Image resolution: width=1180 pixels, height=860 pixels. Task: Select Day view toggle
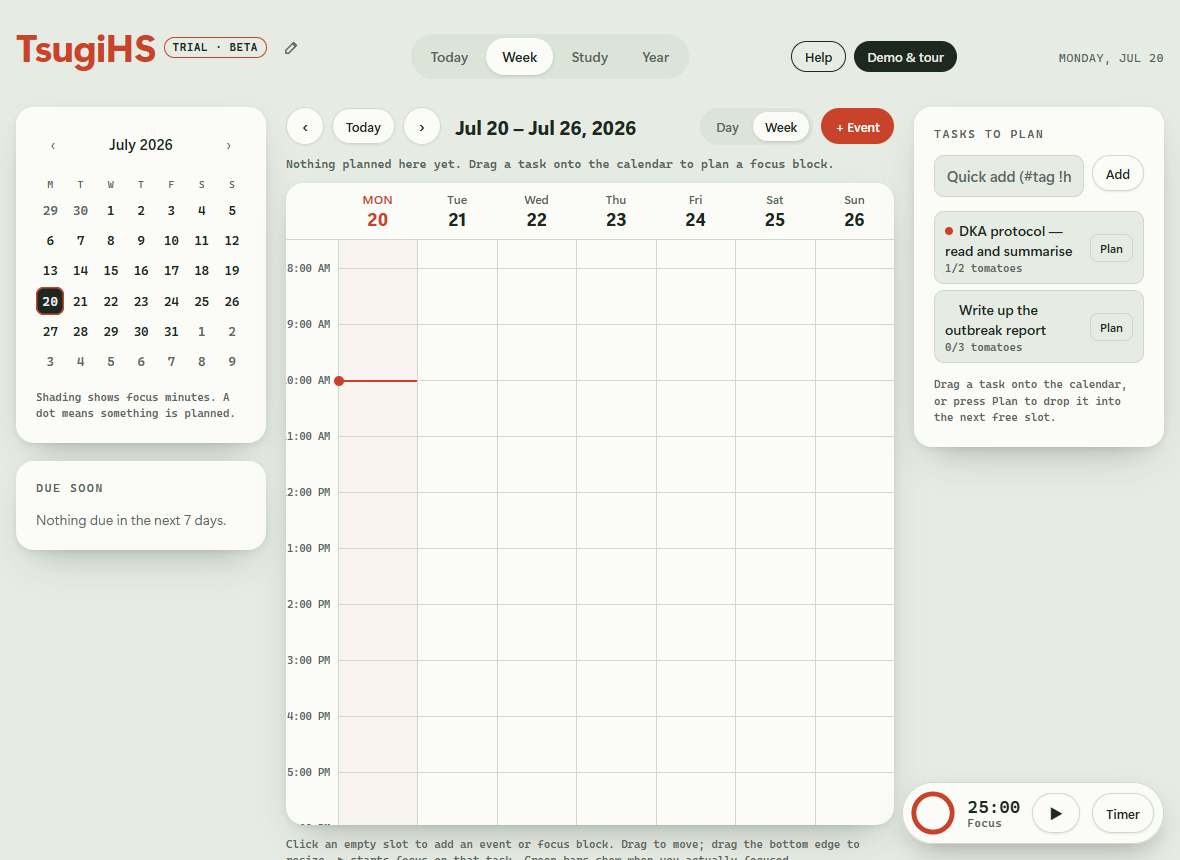click(x=727, y=127)
